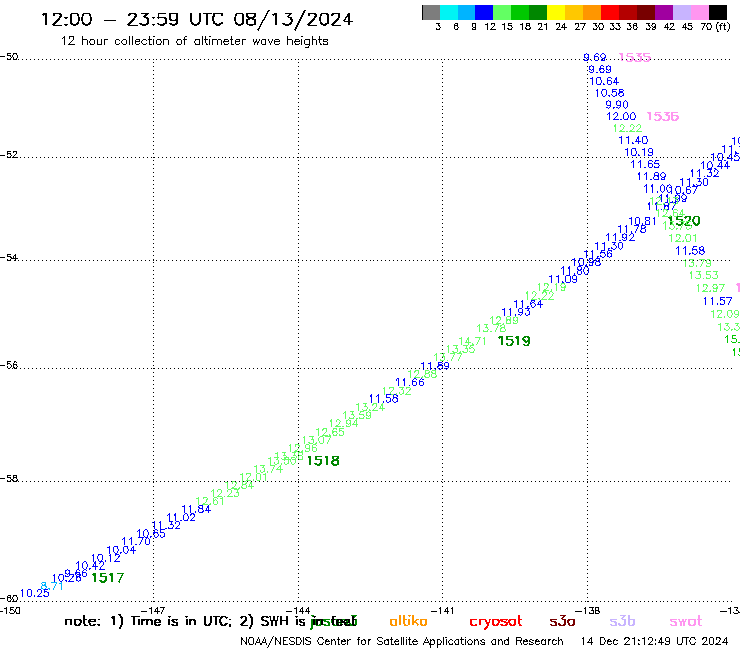
Task: Click wave height value 11.84
Action: coord(196,509)
